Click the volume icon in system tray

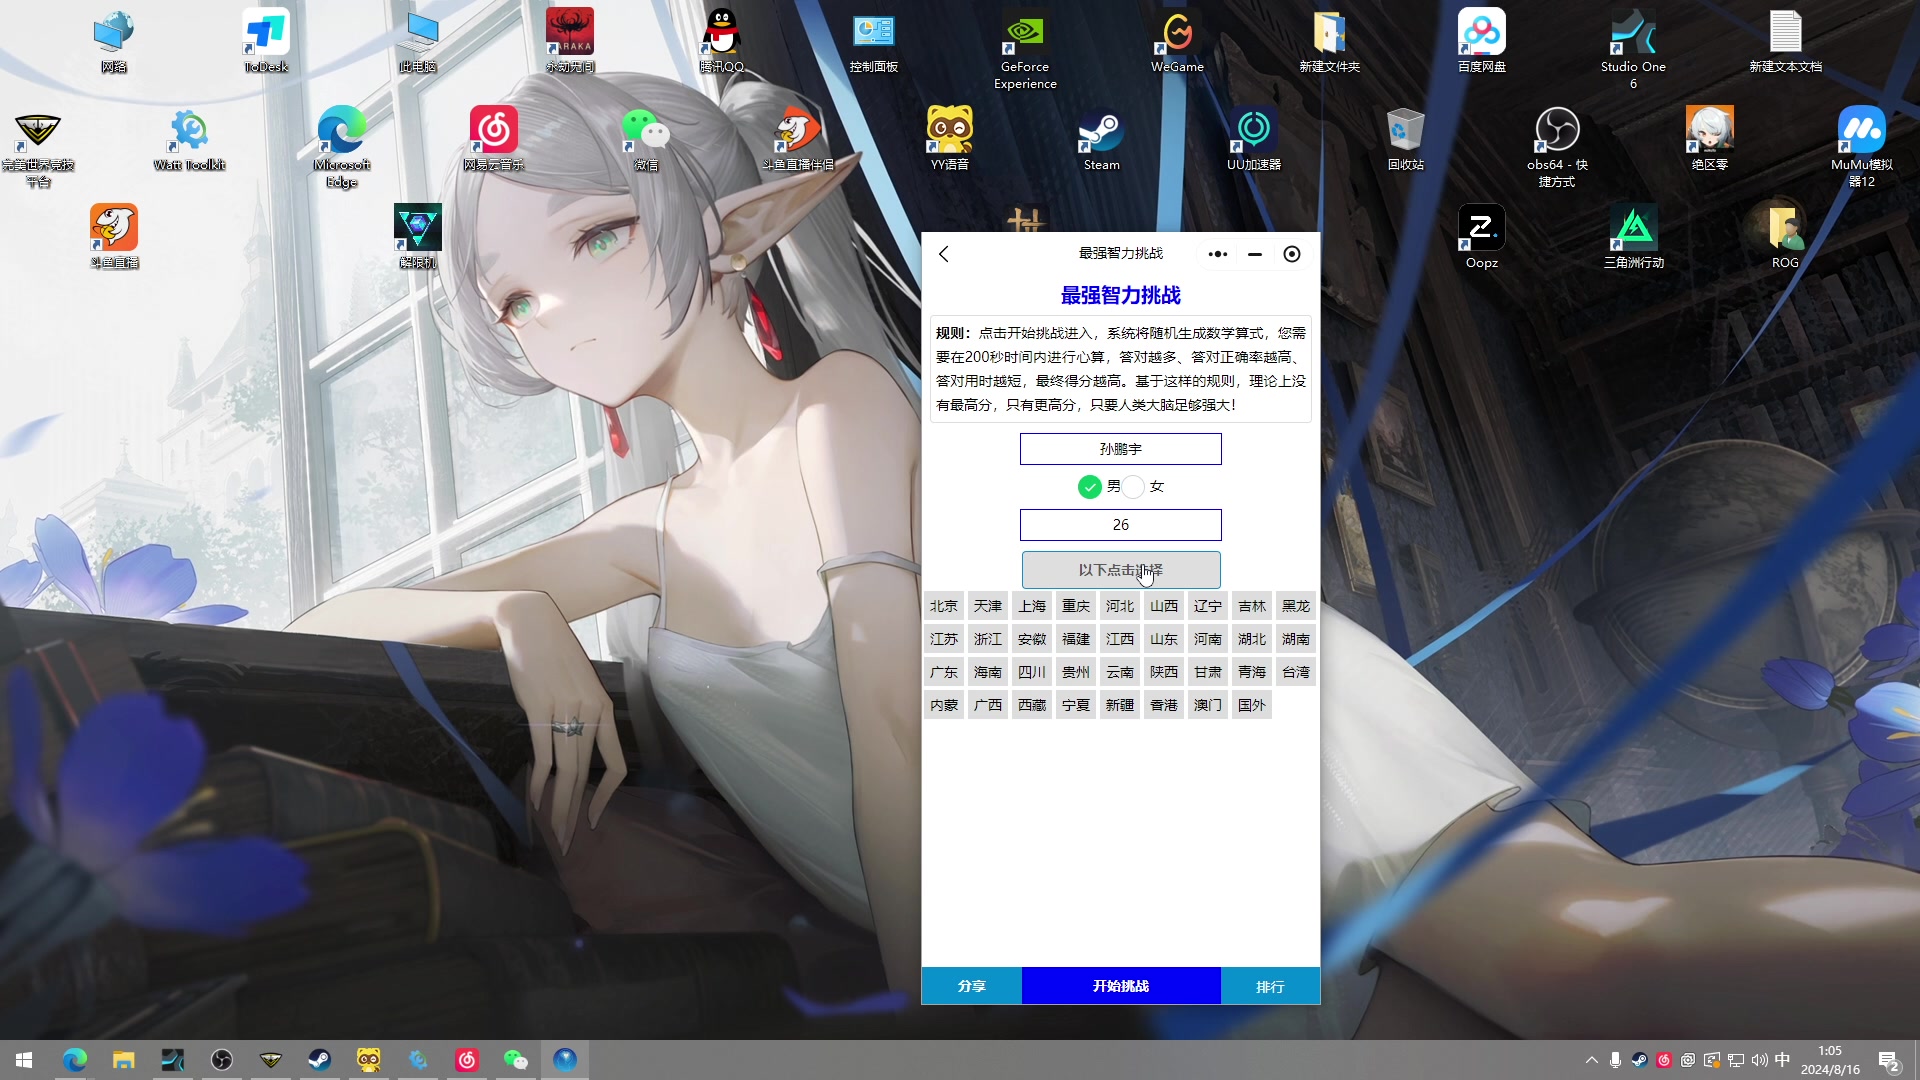(x=1759, y=1060)
